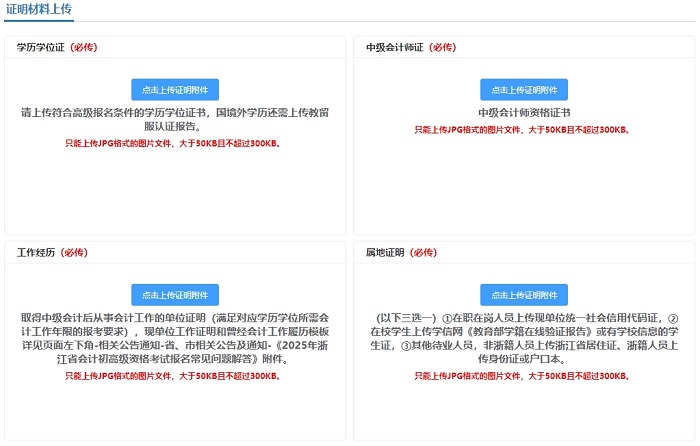This screenshot has width=700, height=446.
Task: Click the red 必传 label beside 属地证明
Action: 424,253
